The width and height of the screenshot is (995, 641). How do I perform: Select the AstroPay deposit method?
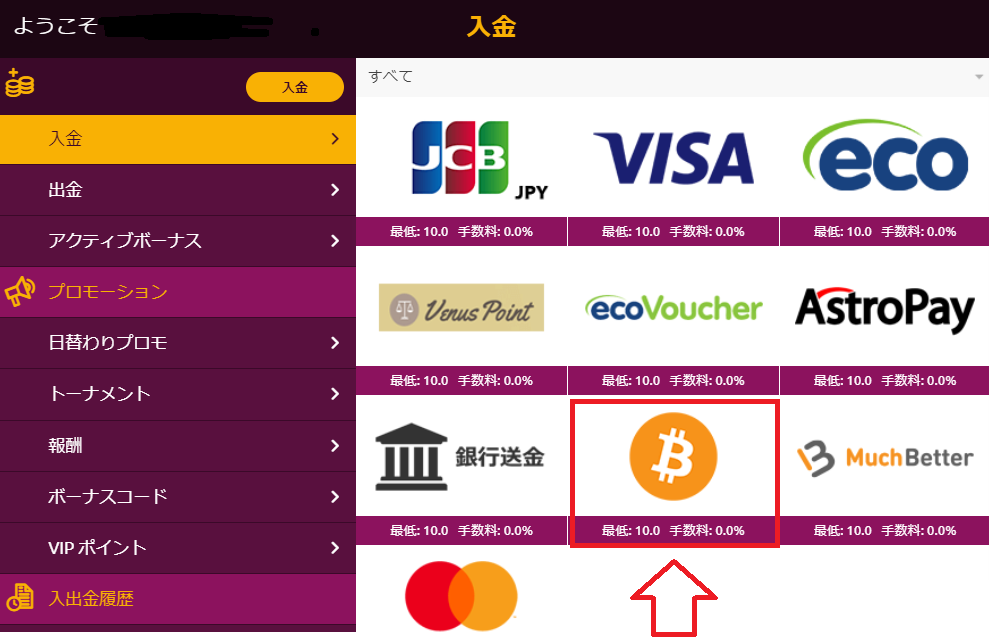point(885,310)
